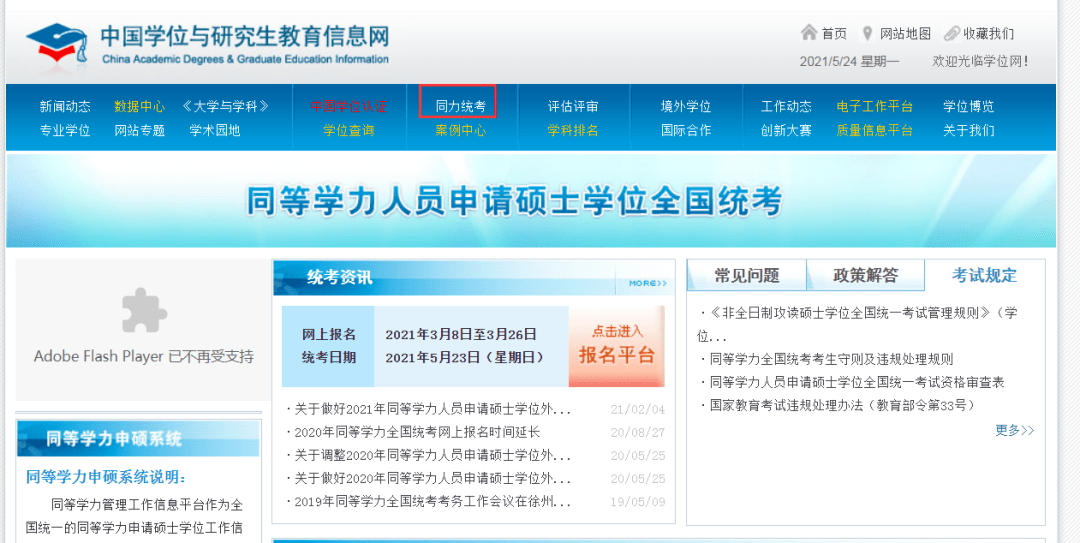
Task: Open the 网站专题 menu item
Action: click(x=140, y=130)
